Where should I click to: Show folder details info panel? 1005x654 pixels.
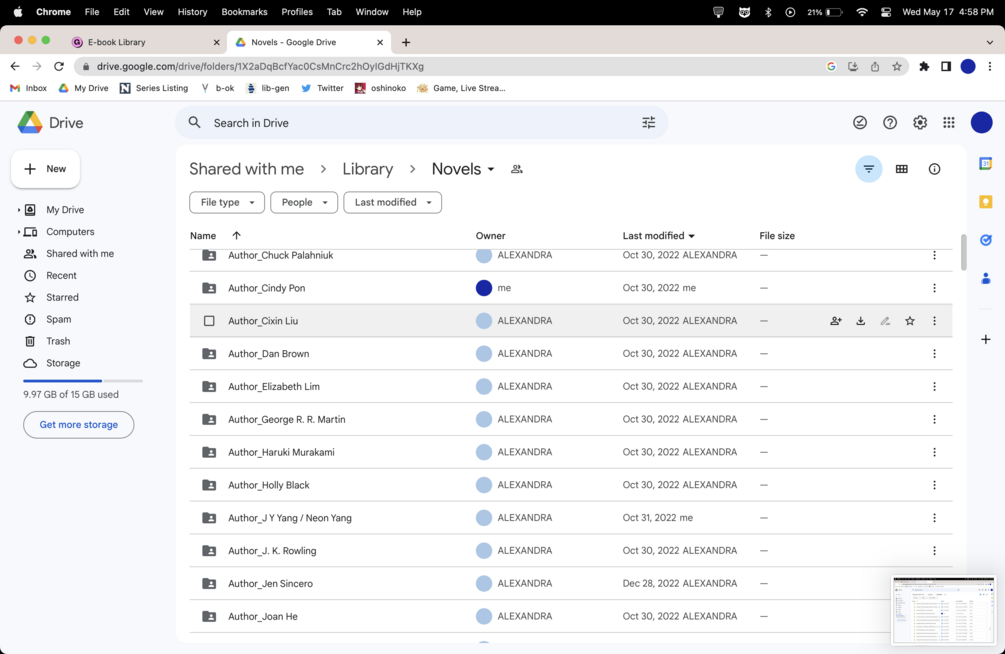click(x=934, y=169)
